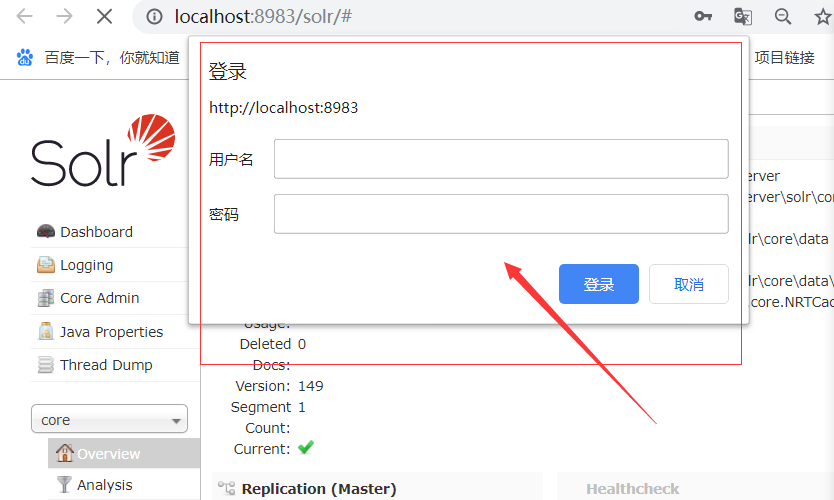Image resolution: width=834 pixels, height=500 pixels.
Task: Click the 取消 cancel button
Action: [689, 284]
